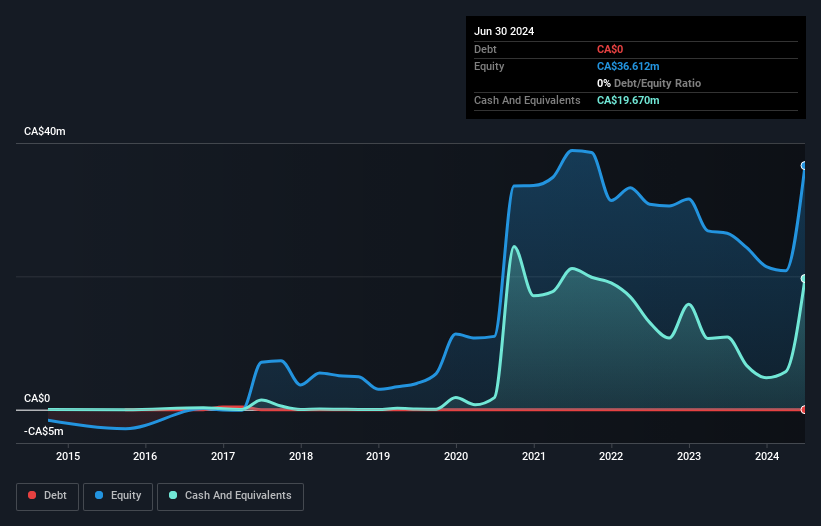Click the 2017 x-axis label

[223, 456]
